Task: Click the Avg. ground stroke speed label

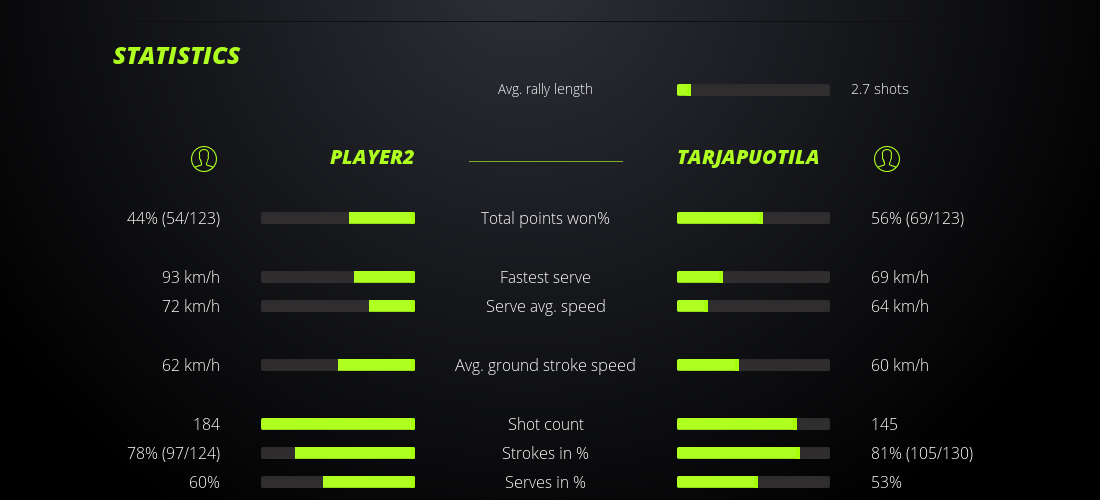Action: [545, 365]
